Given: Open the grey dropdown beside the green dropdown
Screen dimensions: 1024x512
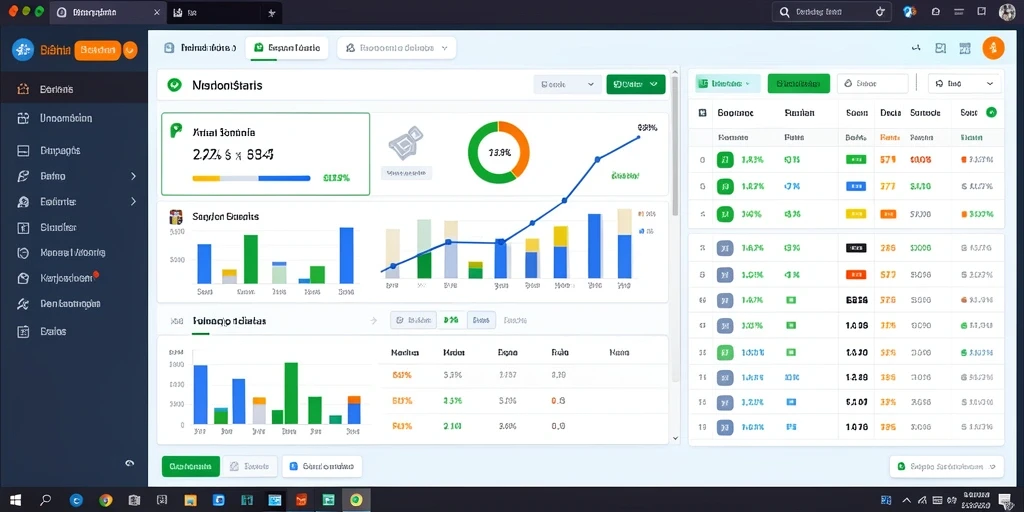Looking at the screenshot, I should [x=568, y=84].
